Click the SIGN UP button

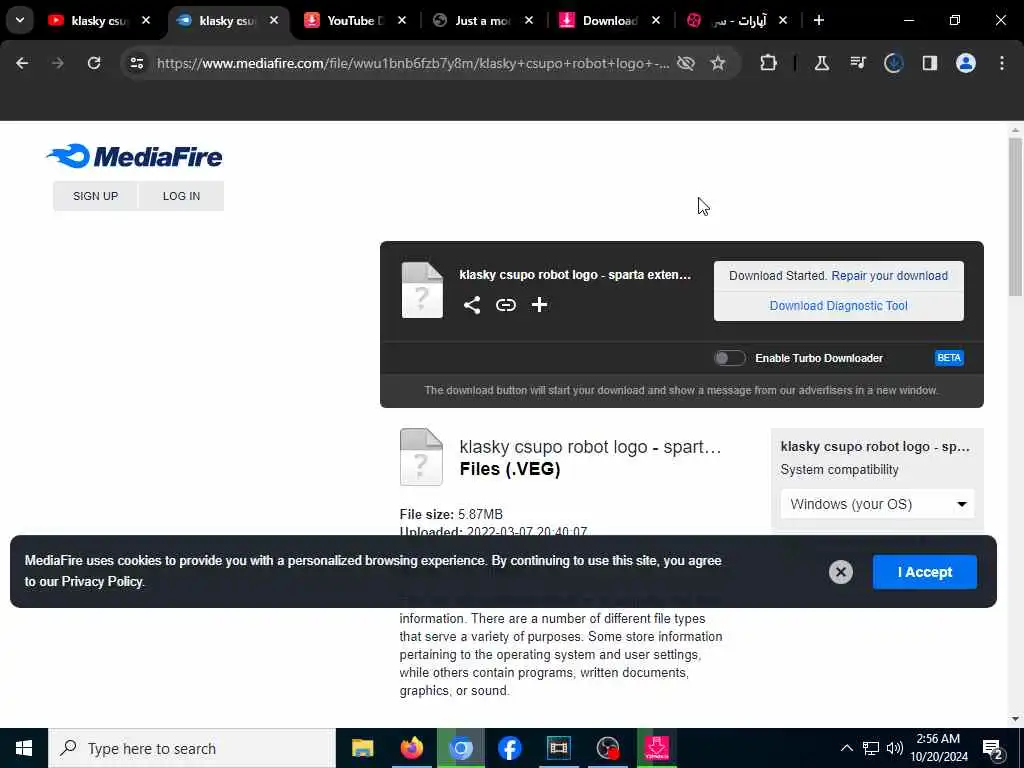(95, 196)
